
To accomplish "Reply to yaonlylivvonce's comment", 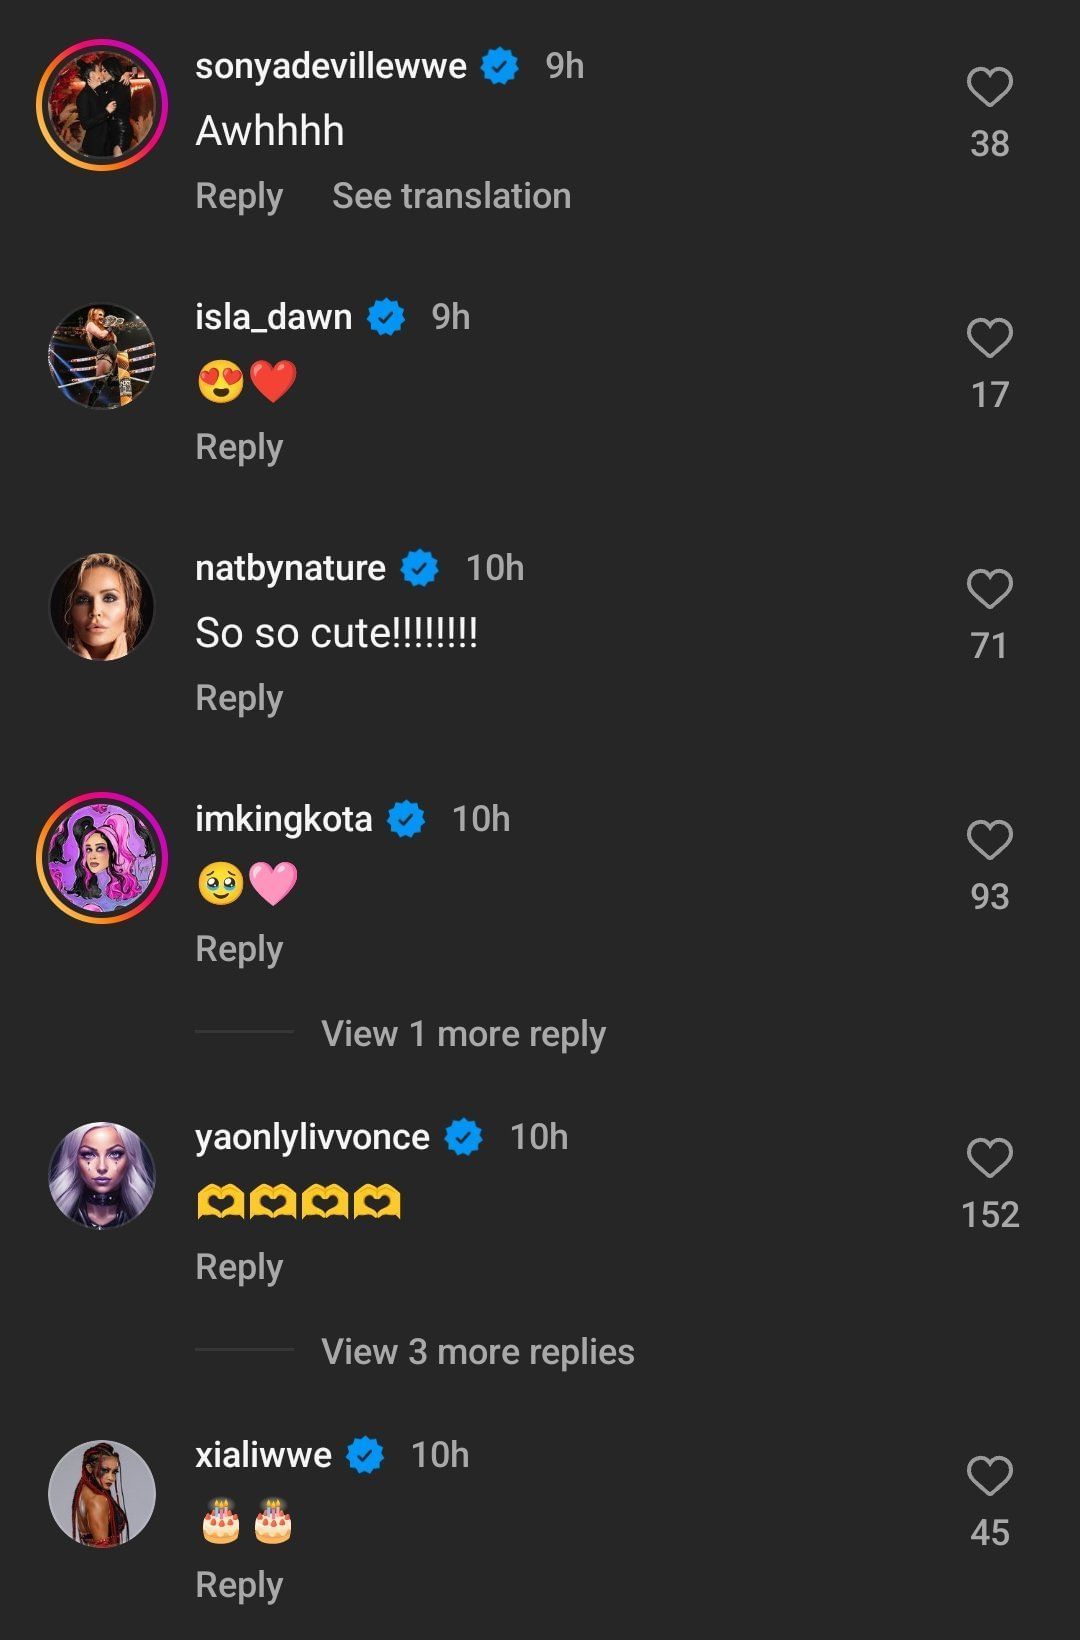I will [239, 1267].
